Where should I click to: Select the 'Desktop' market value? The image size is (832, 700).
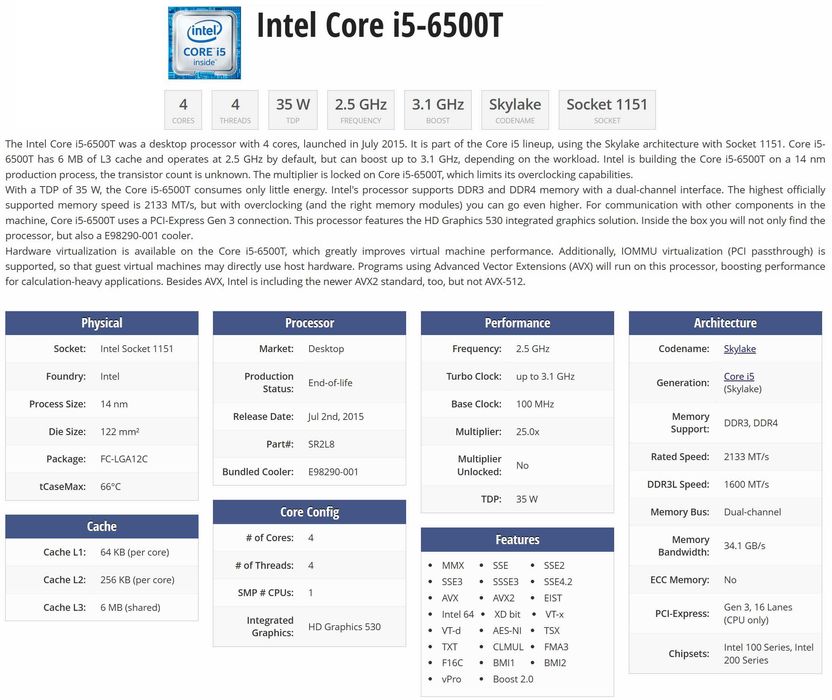[x=326, y=349]
